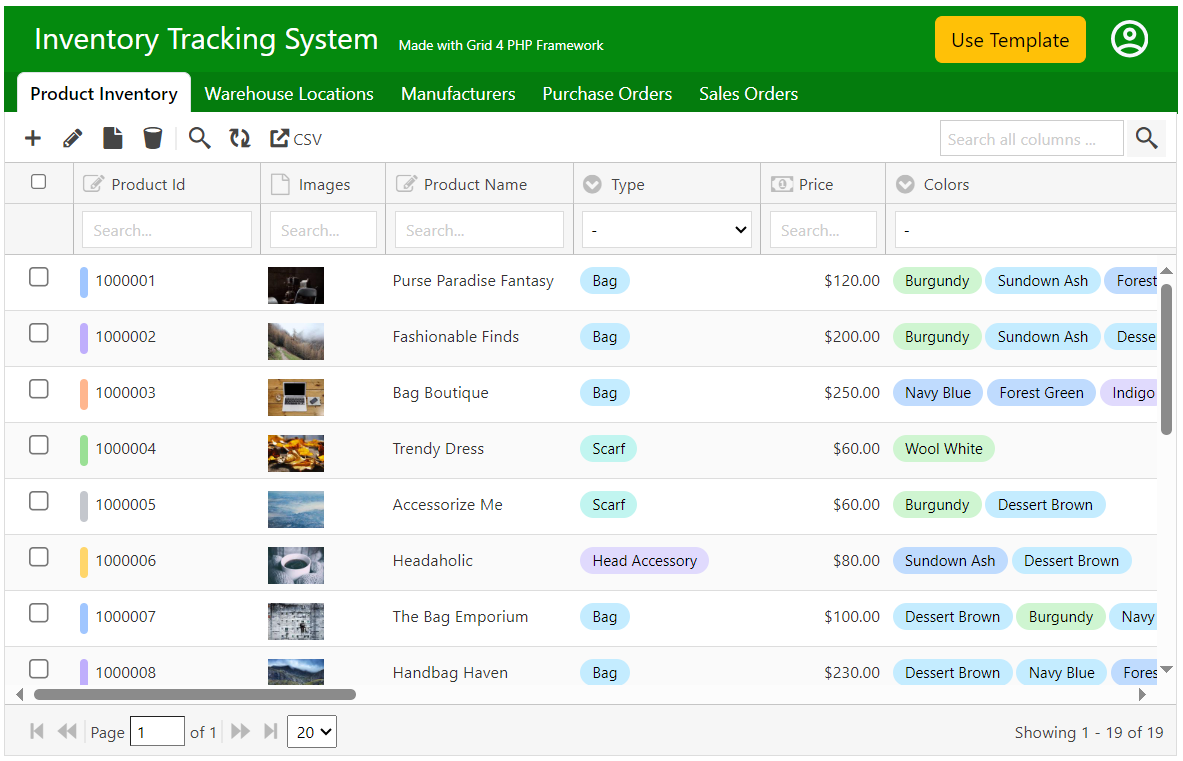Click the clone record document icon
The height and width of the screenshot is (761, 1183).
pyautogui.click(x=113, y=139)
